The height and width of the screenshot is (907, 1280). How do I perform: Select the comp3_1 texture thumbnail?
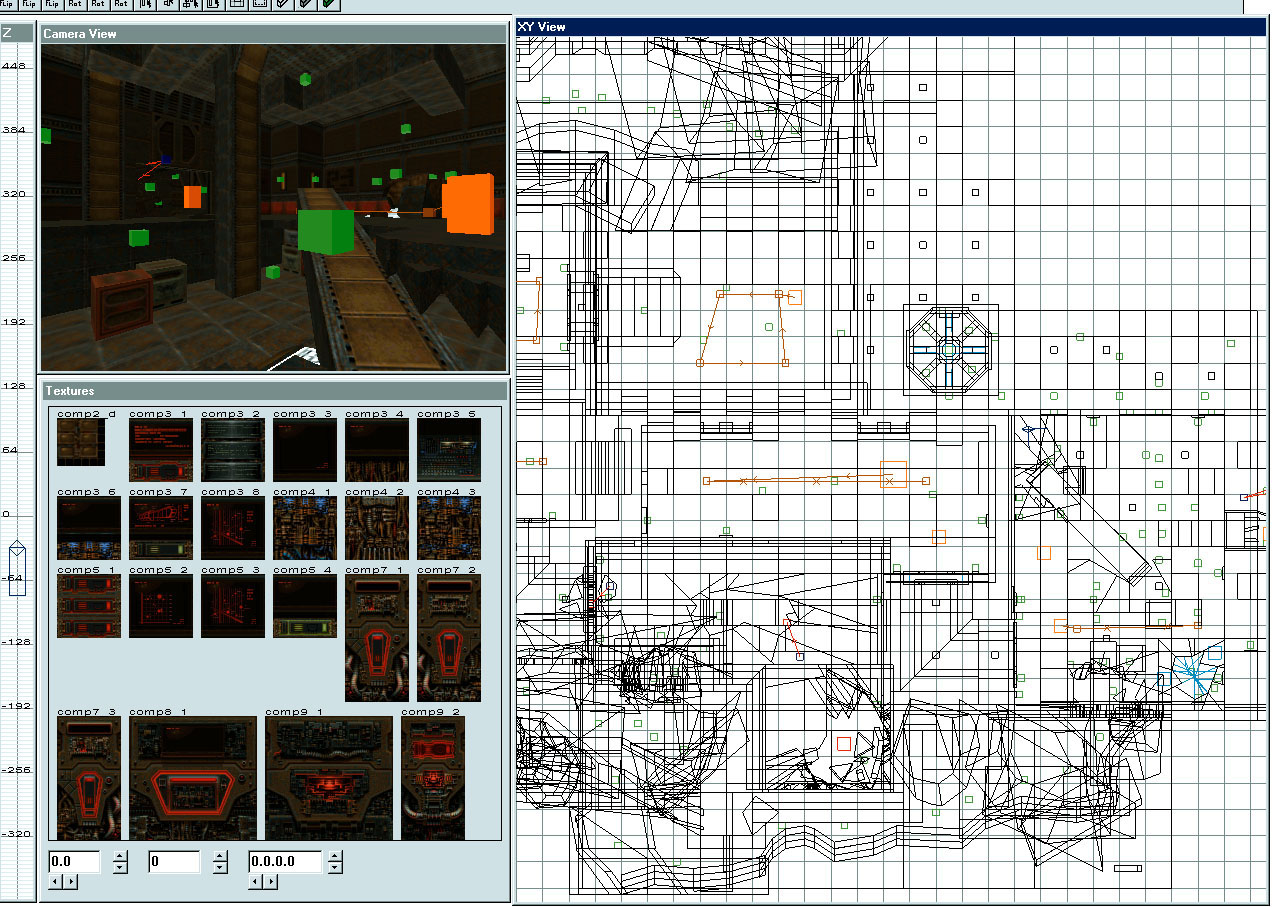pos(161,450)
